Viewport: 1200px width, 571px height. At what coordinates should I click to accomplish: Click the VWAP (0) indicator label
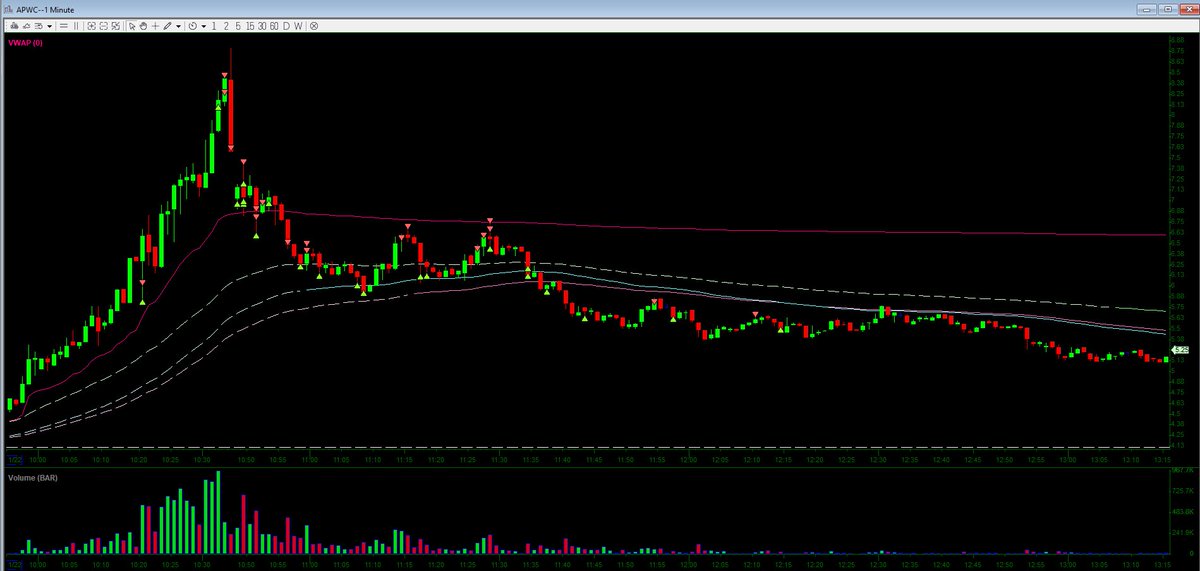point(23,44)
